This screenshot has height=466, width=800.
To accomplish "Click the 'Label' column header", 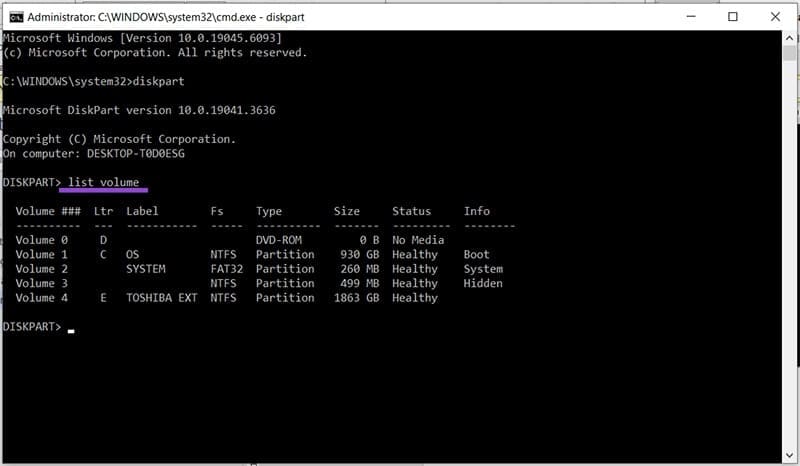I will [x=142, y=211].
